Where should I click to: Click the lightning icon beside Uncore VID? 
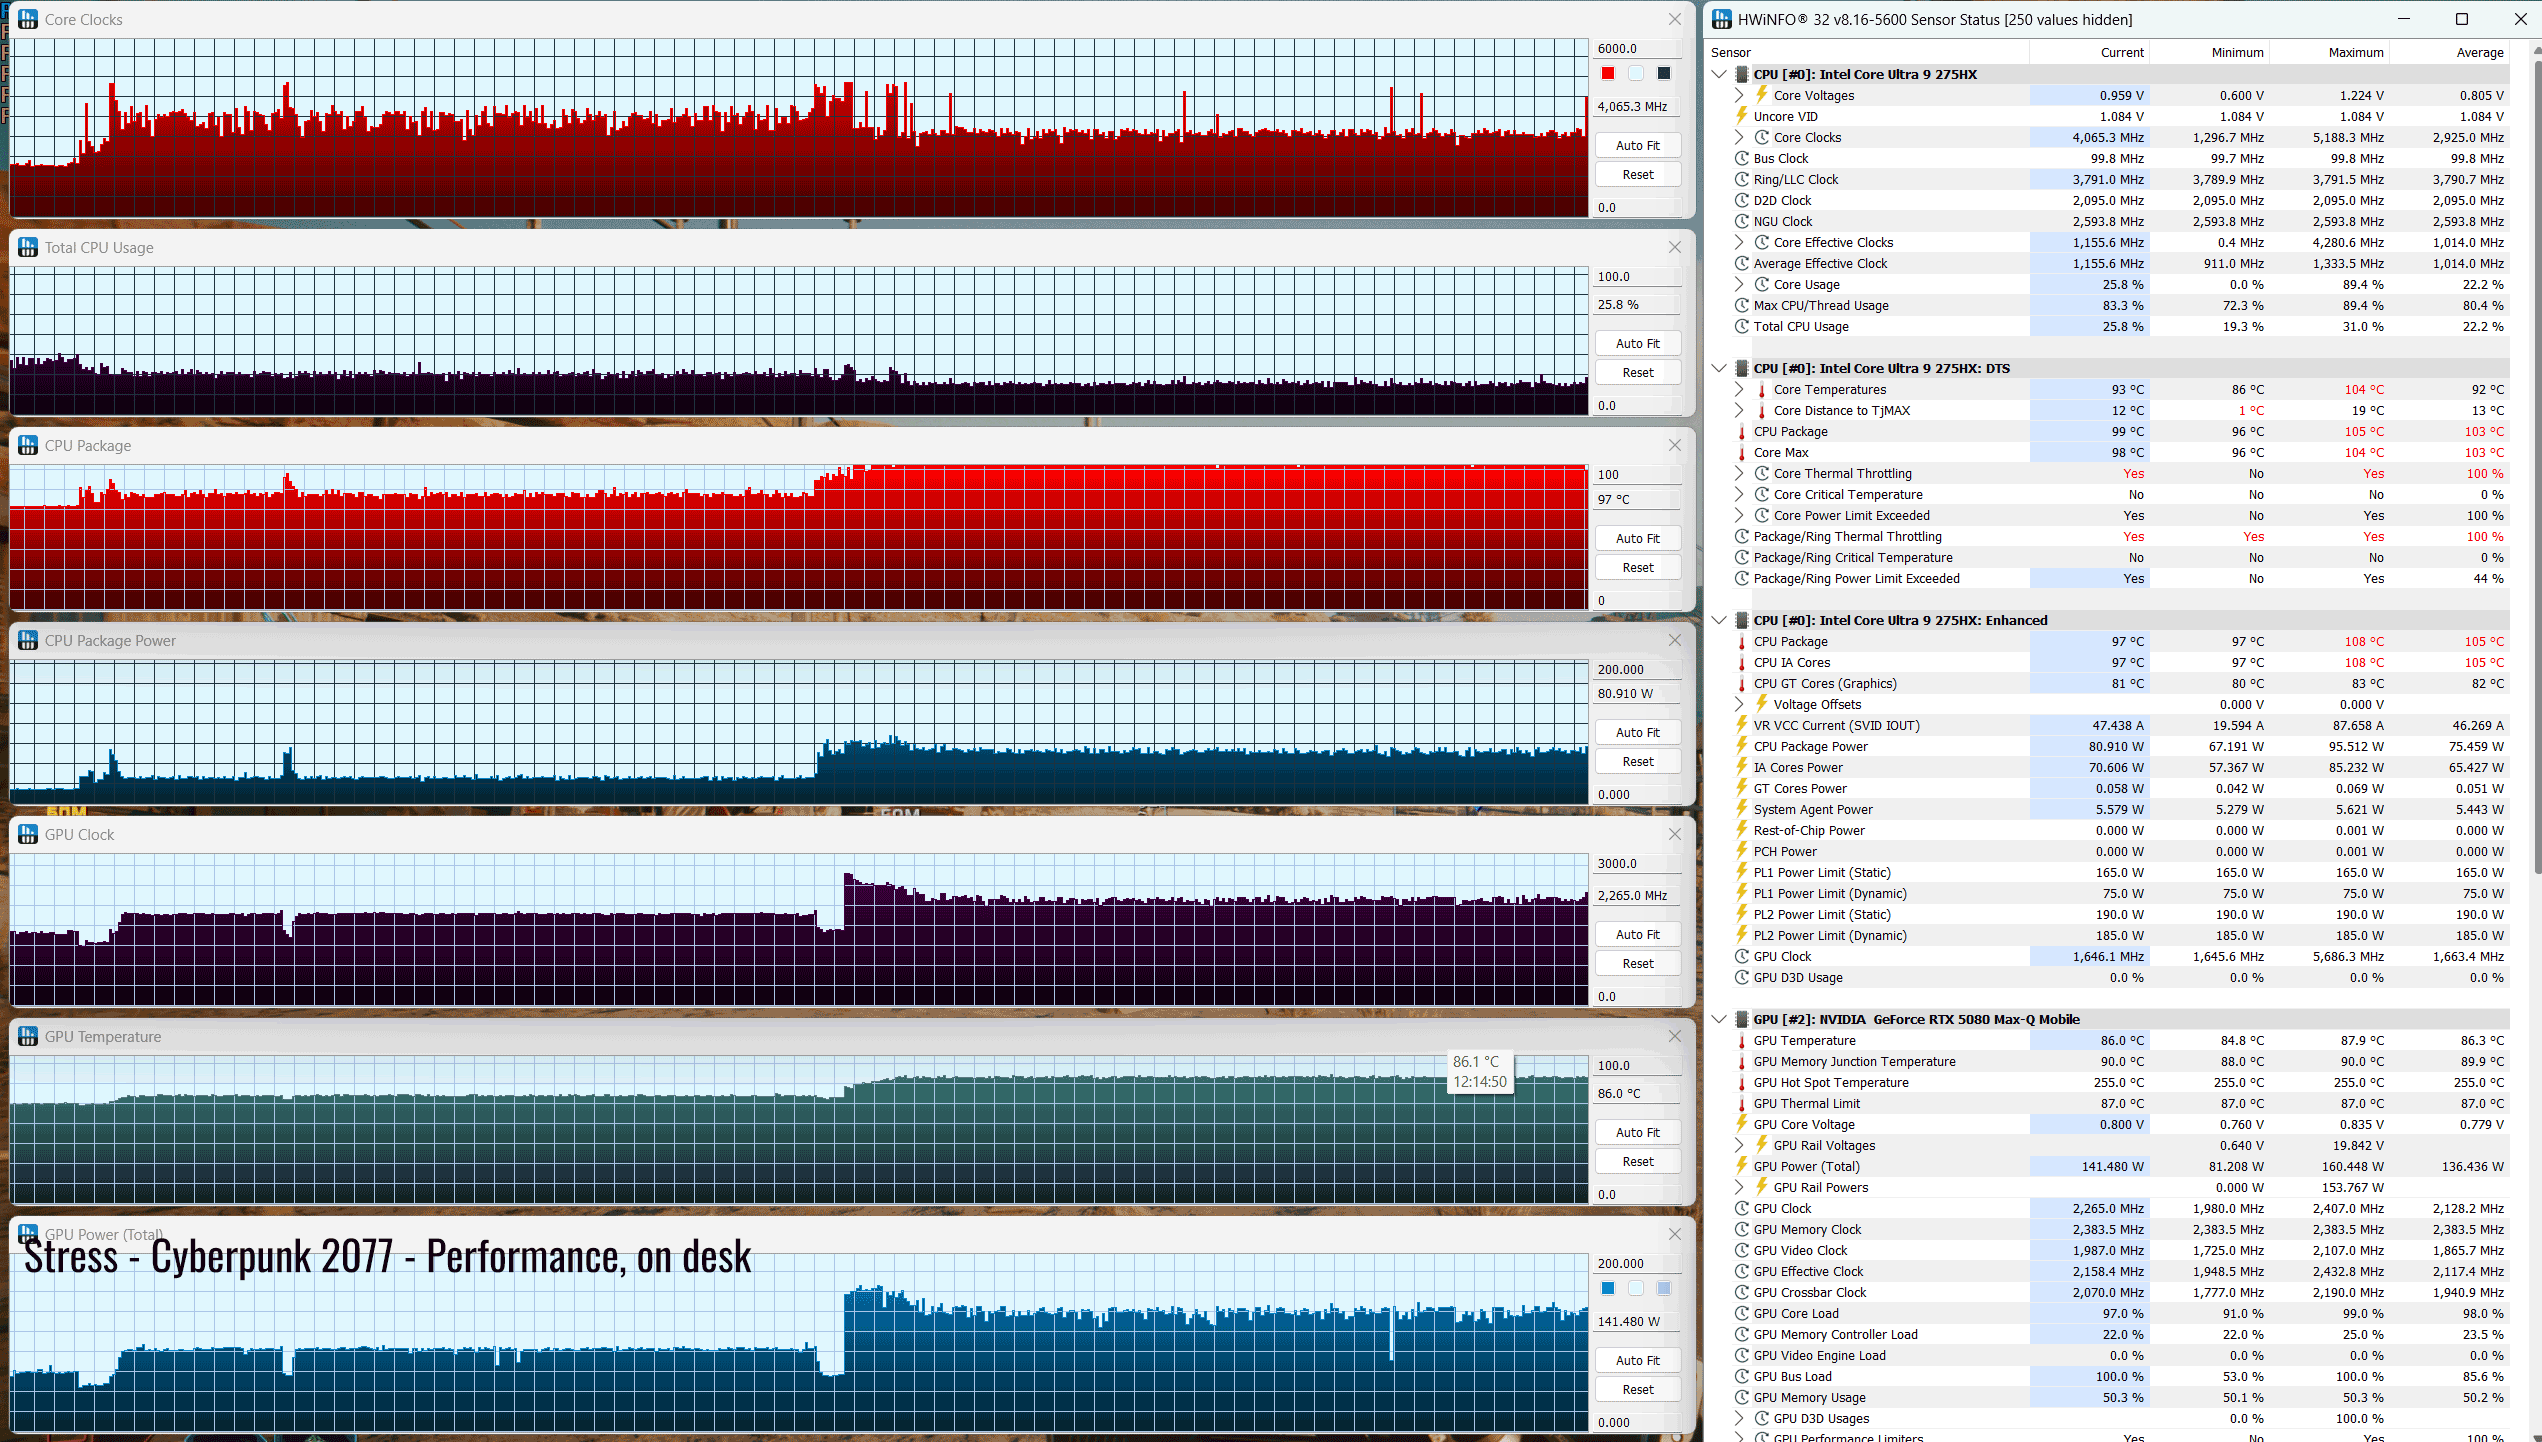tap(1741, 116)
